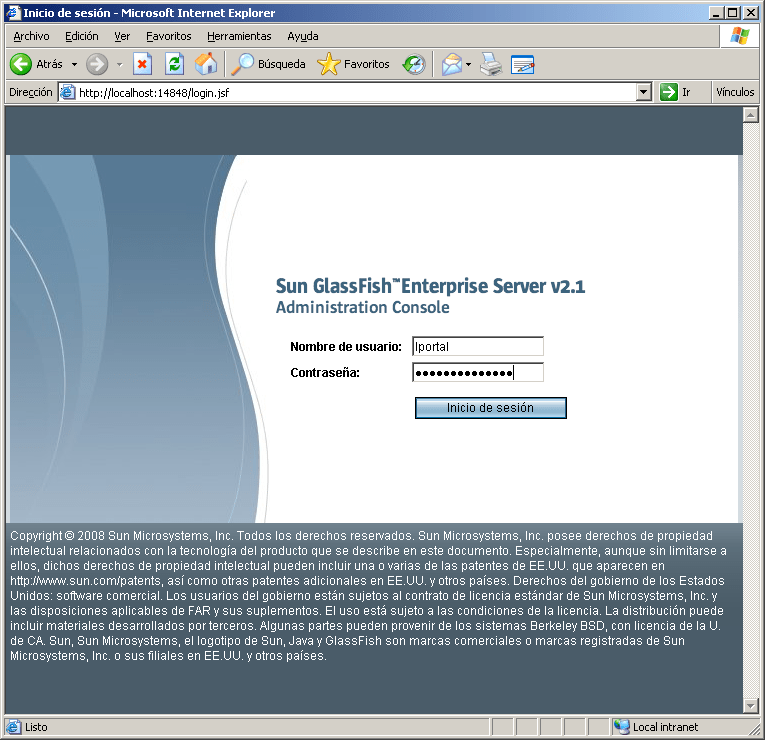Click the page icon in address bar
The width and height of the screenshot is (765, 740).
click(x=68, y=92)
